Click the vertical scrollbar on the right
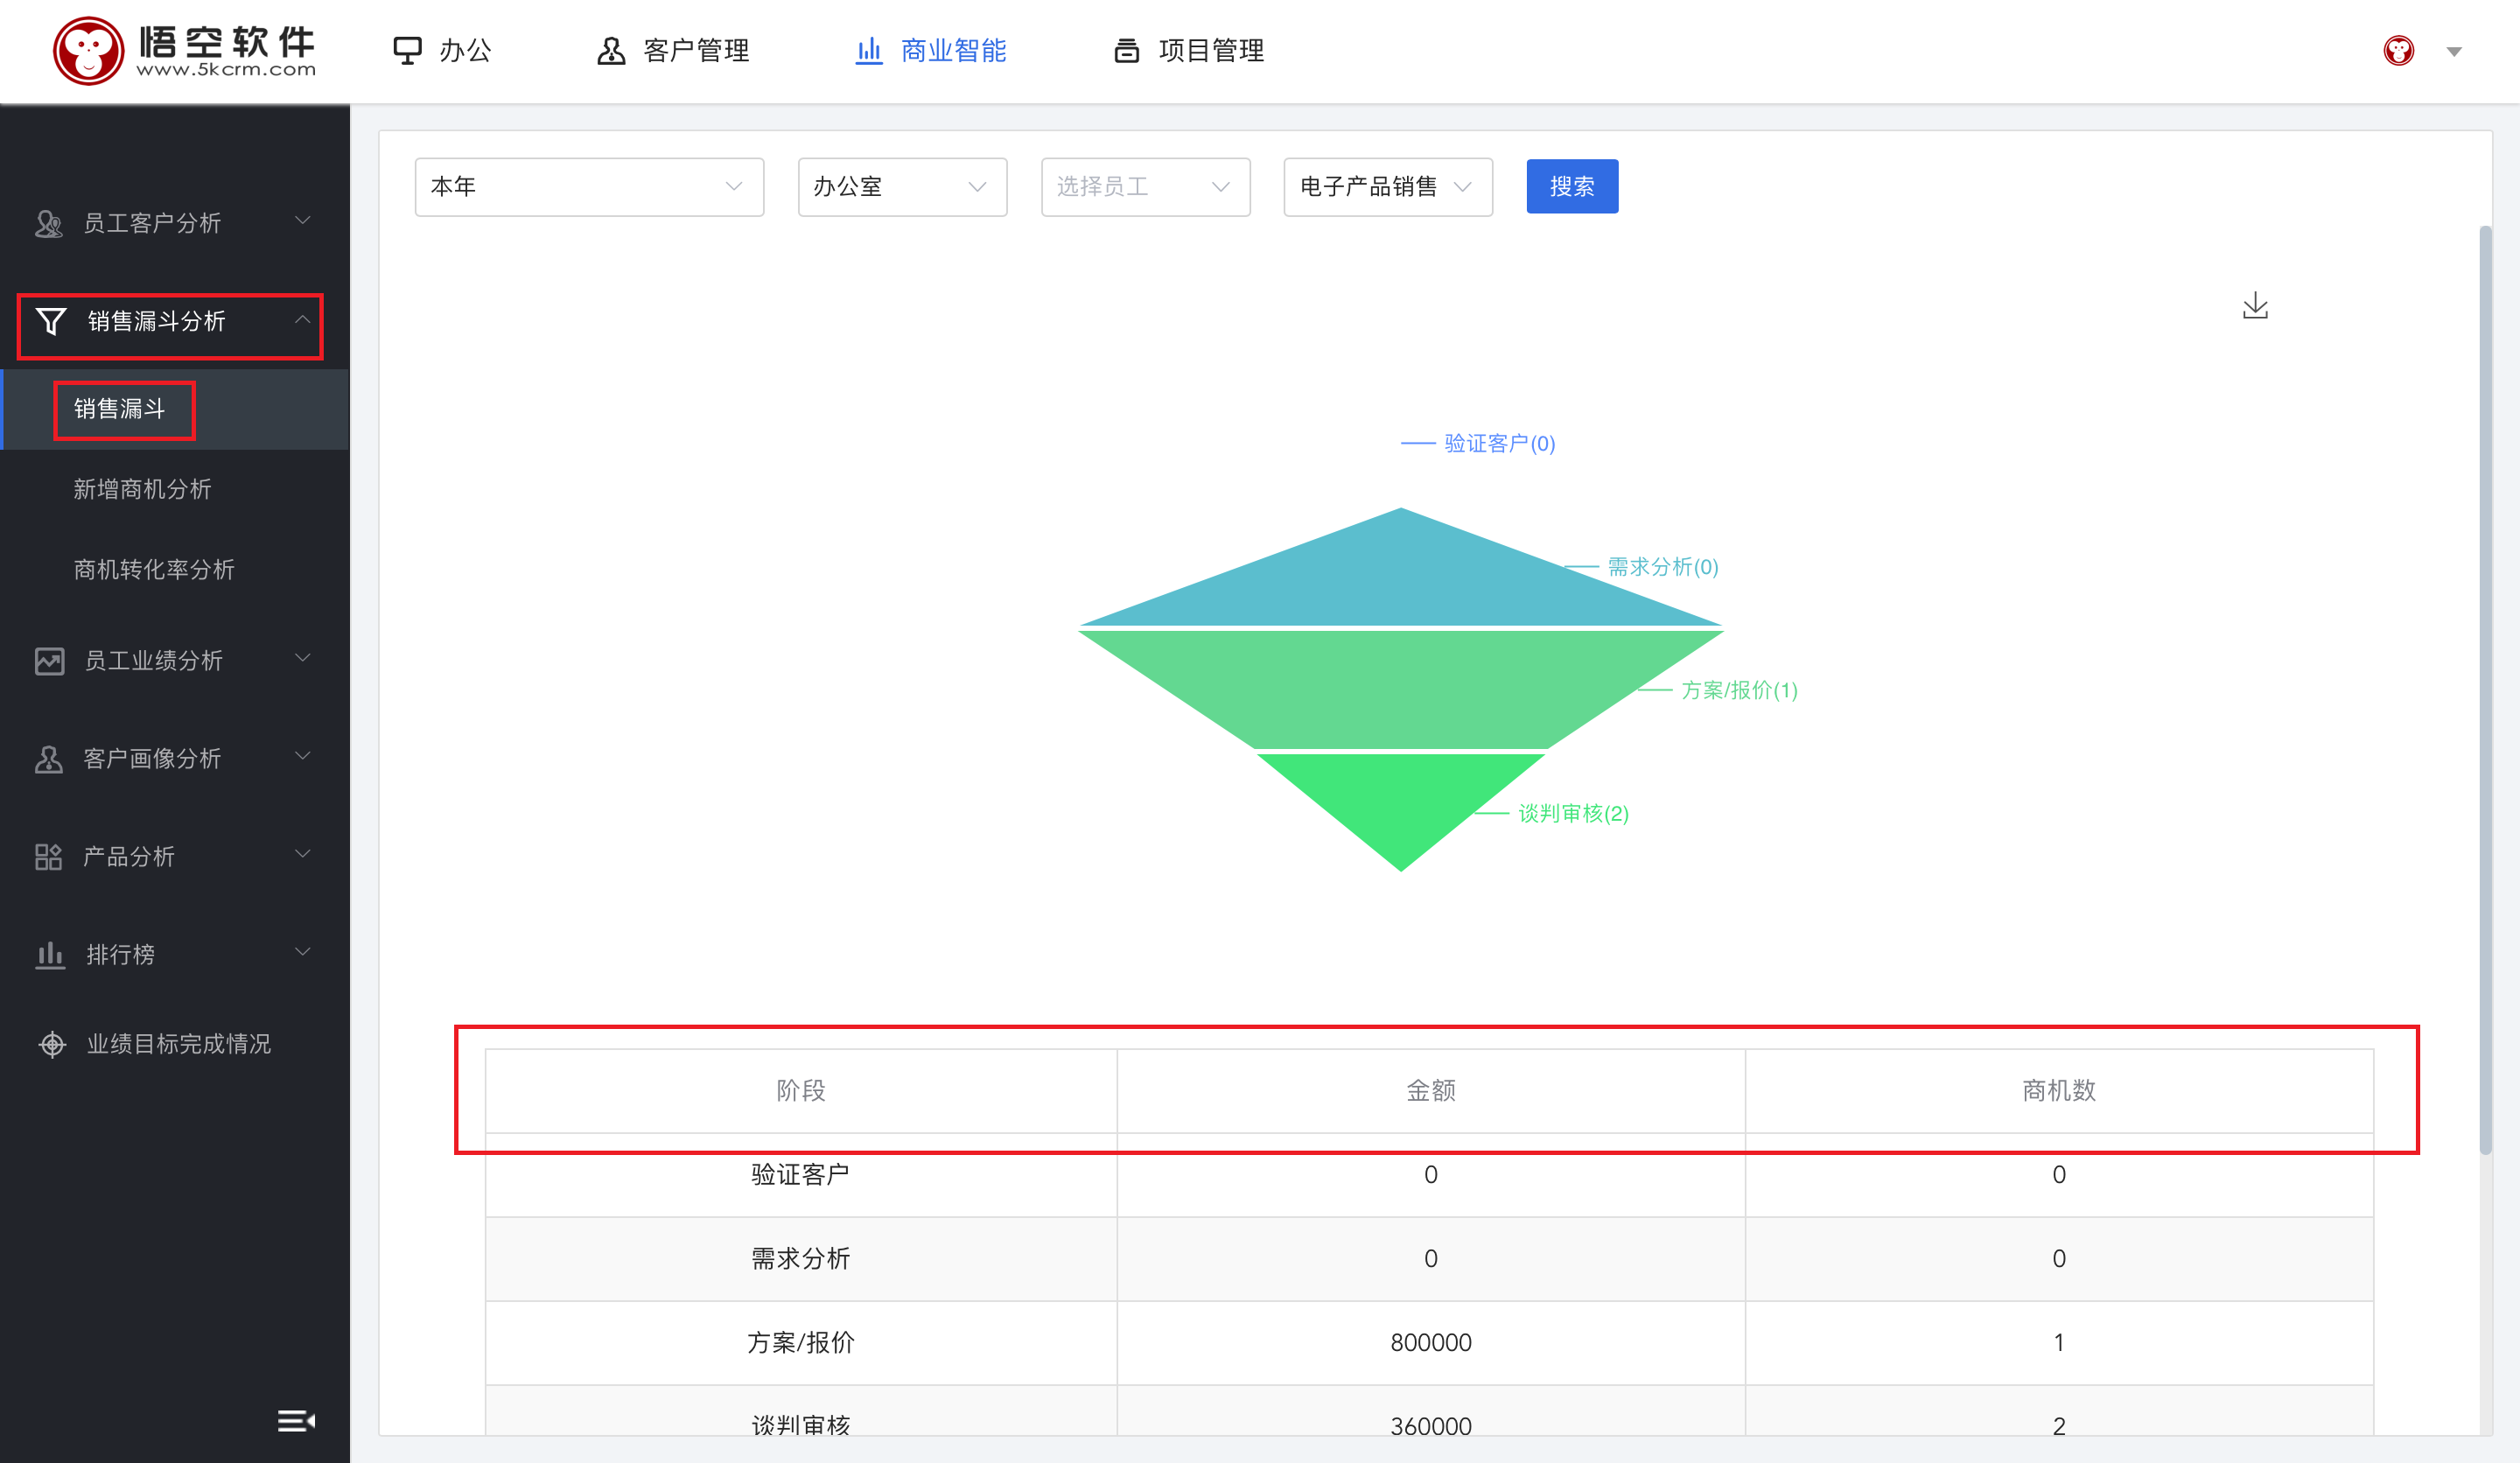 2485,690
